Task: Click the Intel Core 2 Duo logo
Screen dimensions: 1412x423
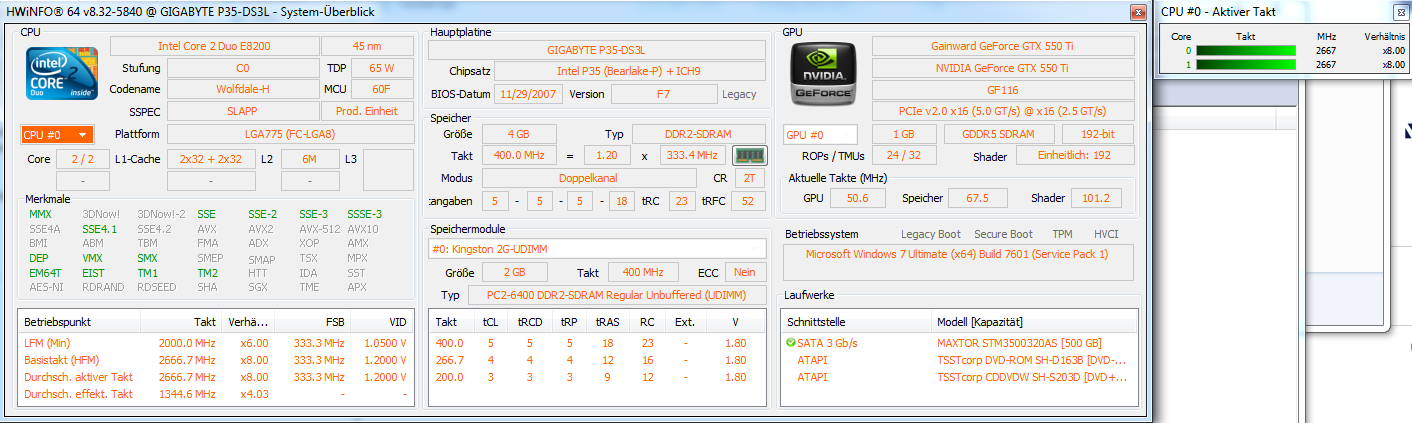Action: pyautogui.click(x=61, y=73)
